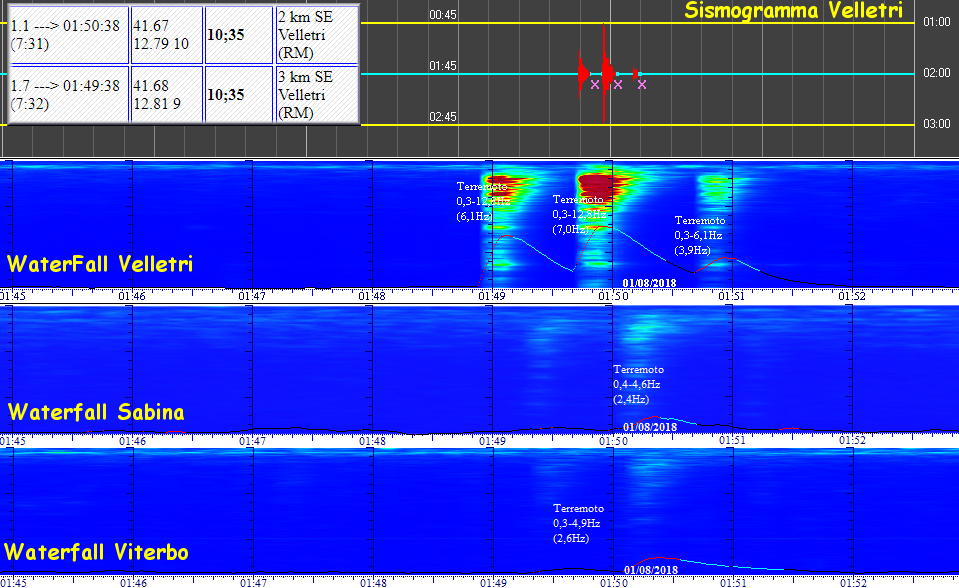Click Sabina annotation 'Terremoto 0,4-4,6Hz (2,4Hz)'

[639, 384]
